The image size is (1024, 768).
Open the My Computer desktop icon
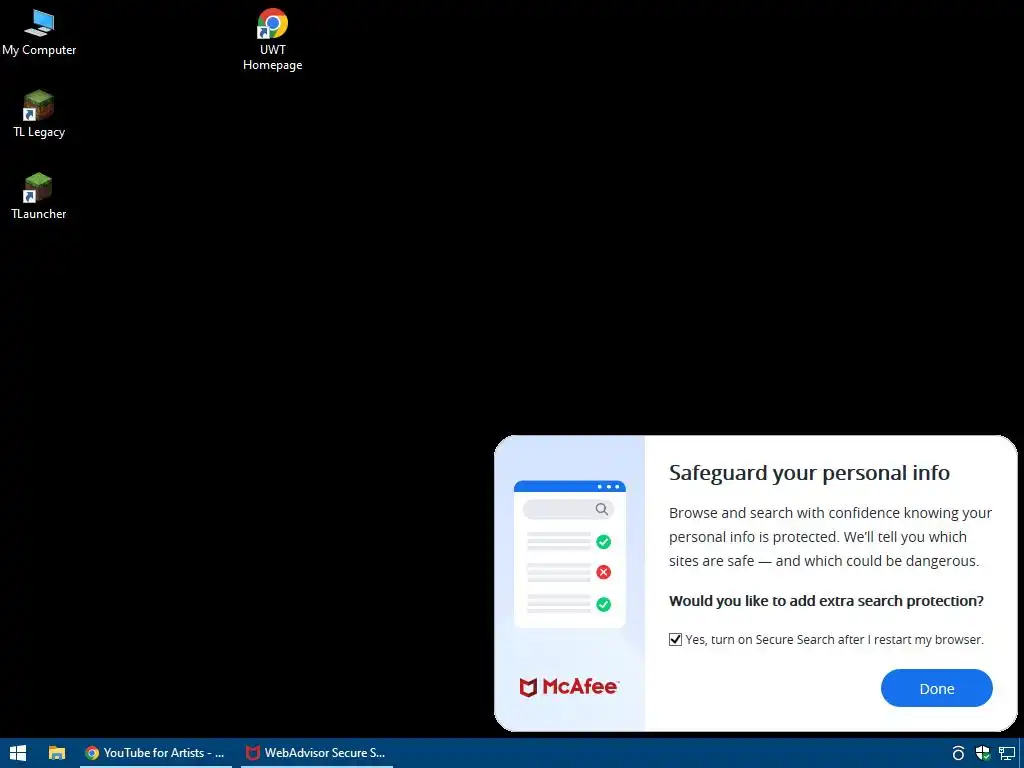click(39, 33)
